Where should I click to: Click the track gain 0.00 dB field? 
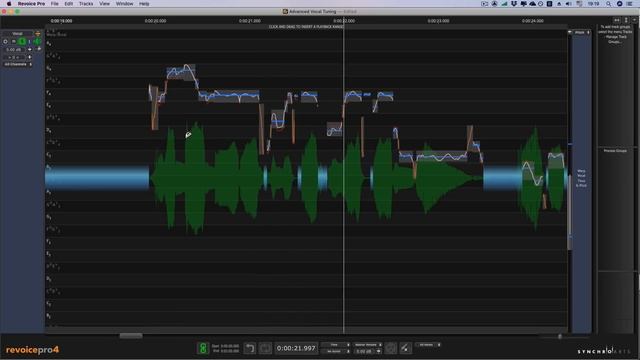point(14,49)
